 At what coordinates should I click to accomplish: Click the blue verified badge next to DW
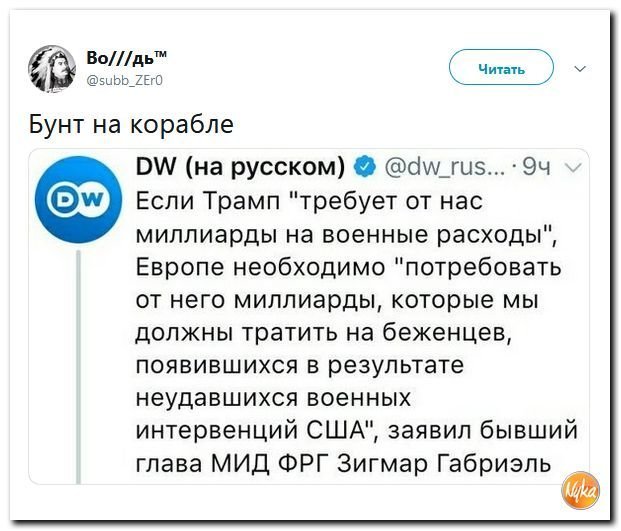(x=364, y=167)
